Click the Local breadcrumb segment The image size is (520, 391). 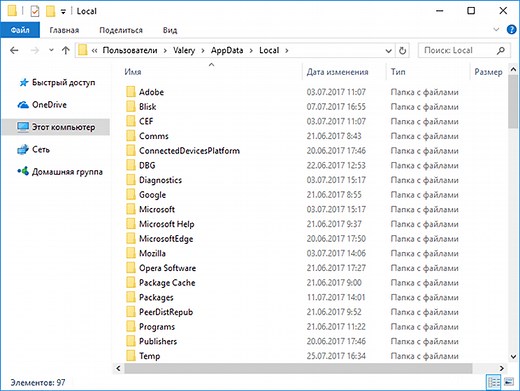269,50
